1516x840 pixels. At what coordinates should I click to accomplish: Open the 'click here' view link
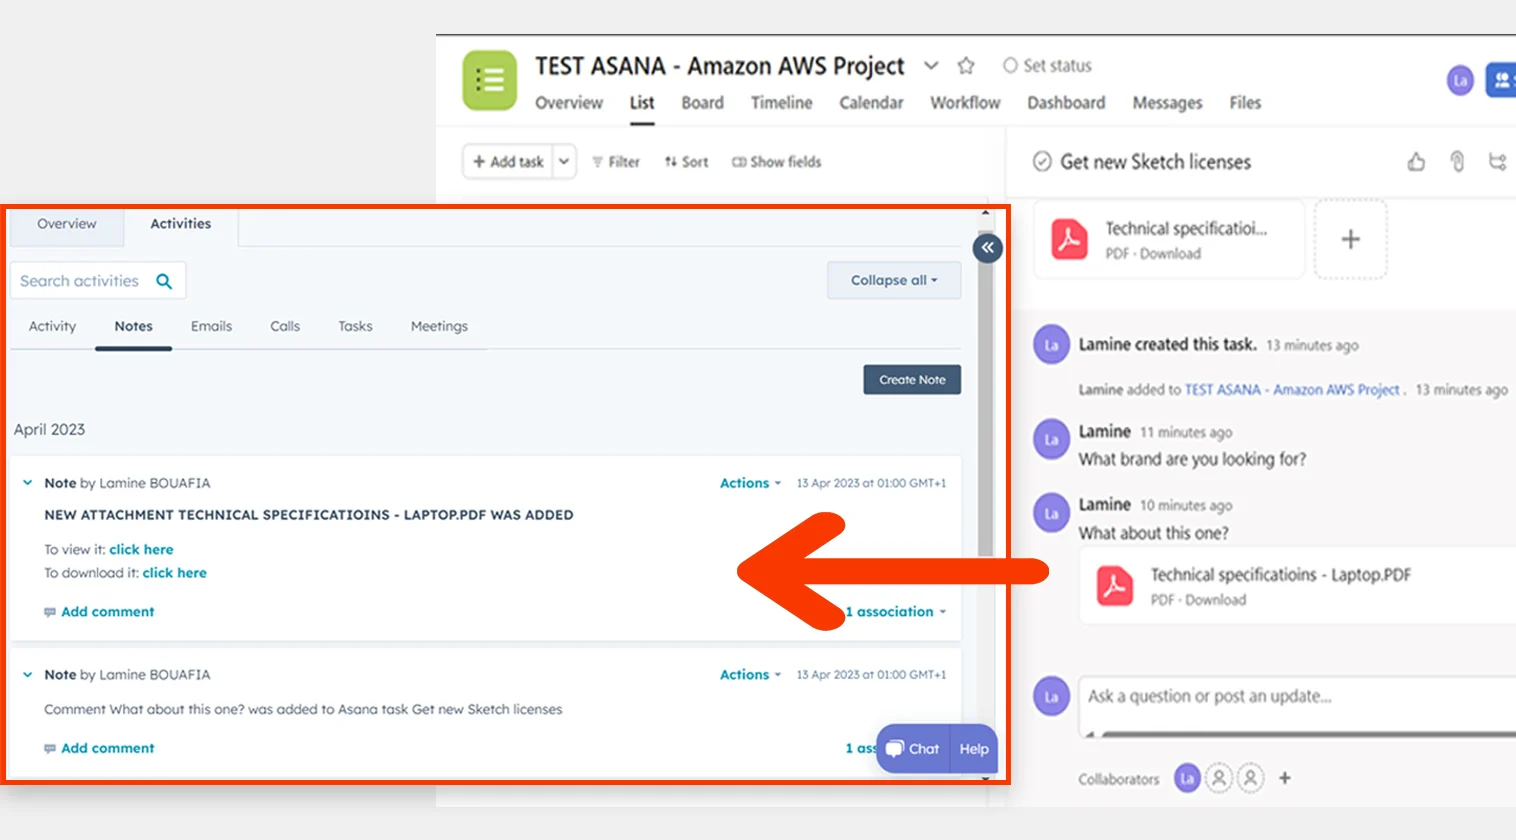(x=141, y=549)
